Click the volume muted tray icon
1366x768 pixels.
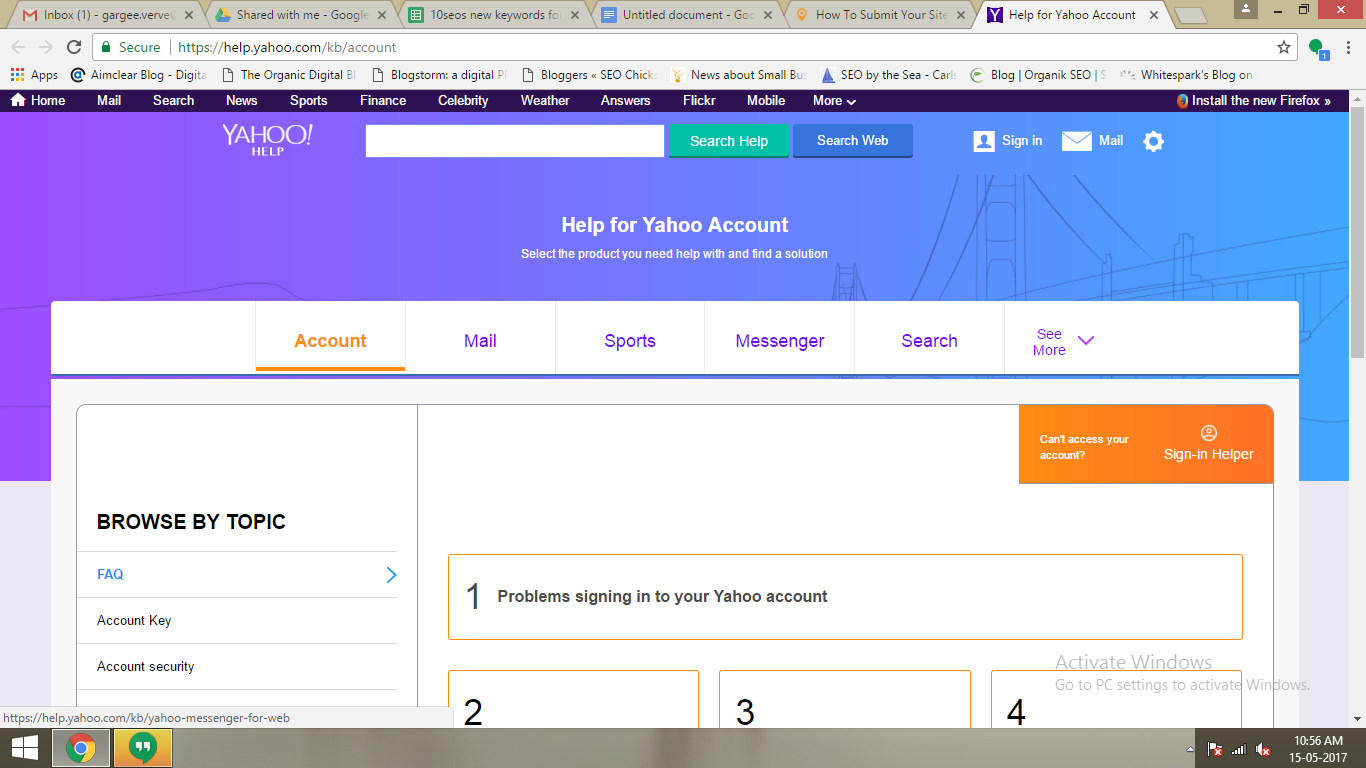coord(1263,749)
